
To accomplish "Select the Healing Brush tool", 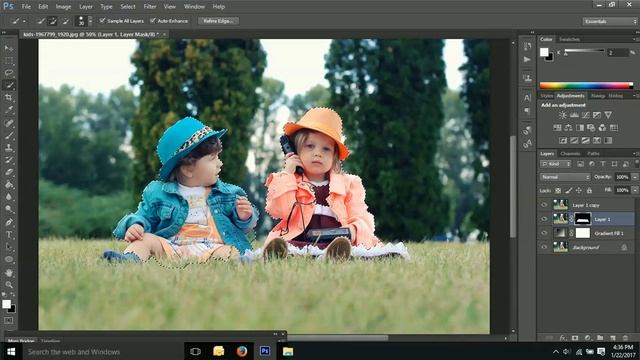I will click(x=9, y=123).
